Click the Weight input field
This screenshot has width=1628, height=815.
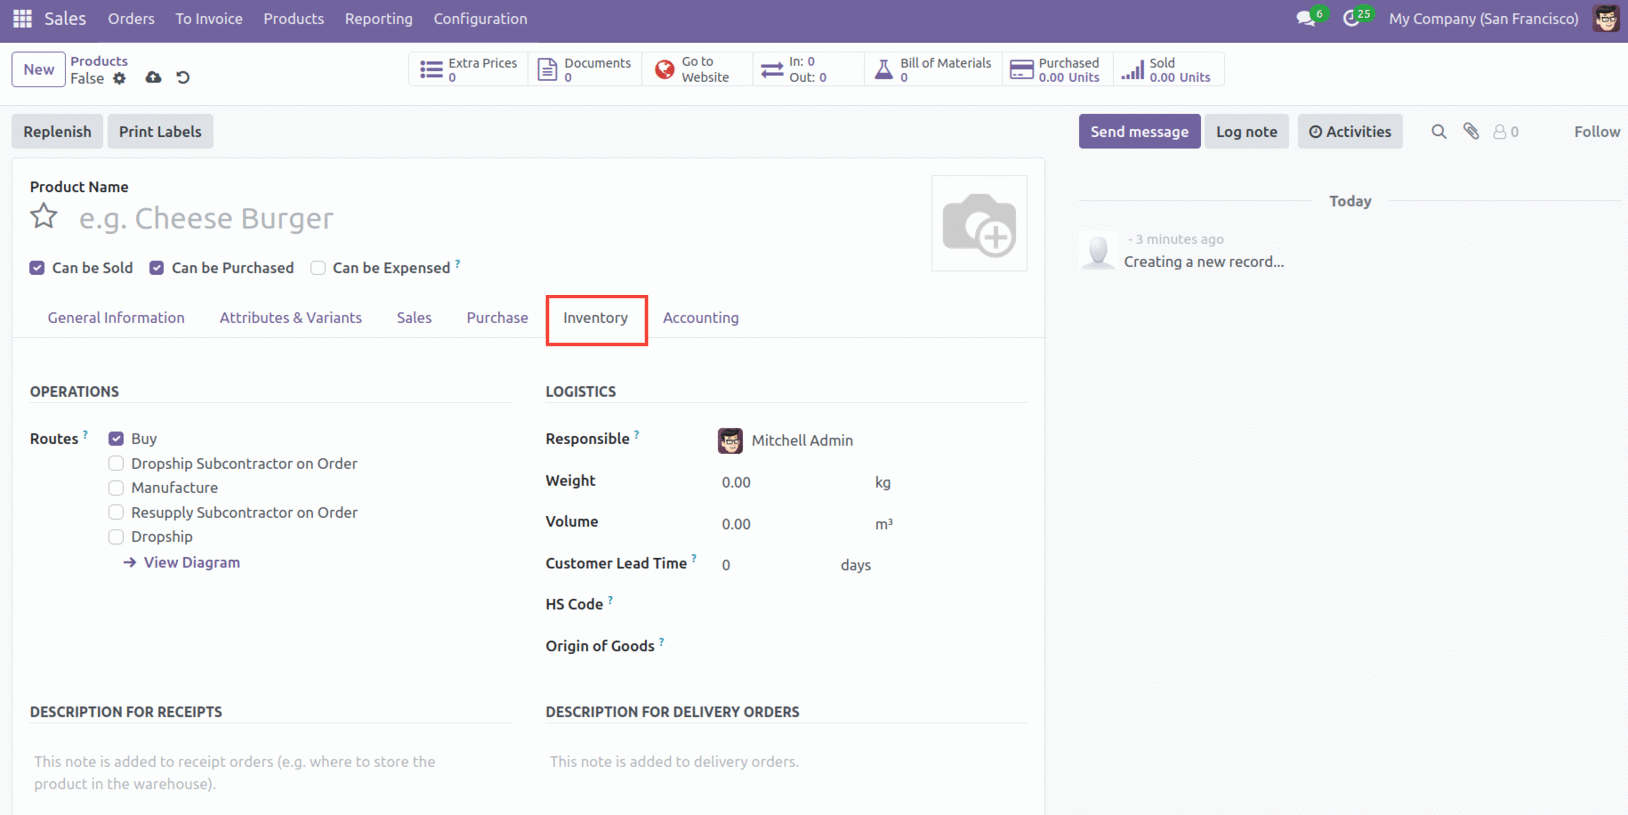(790, 482)
